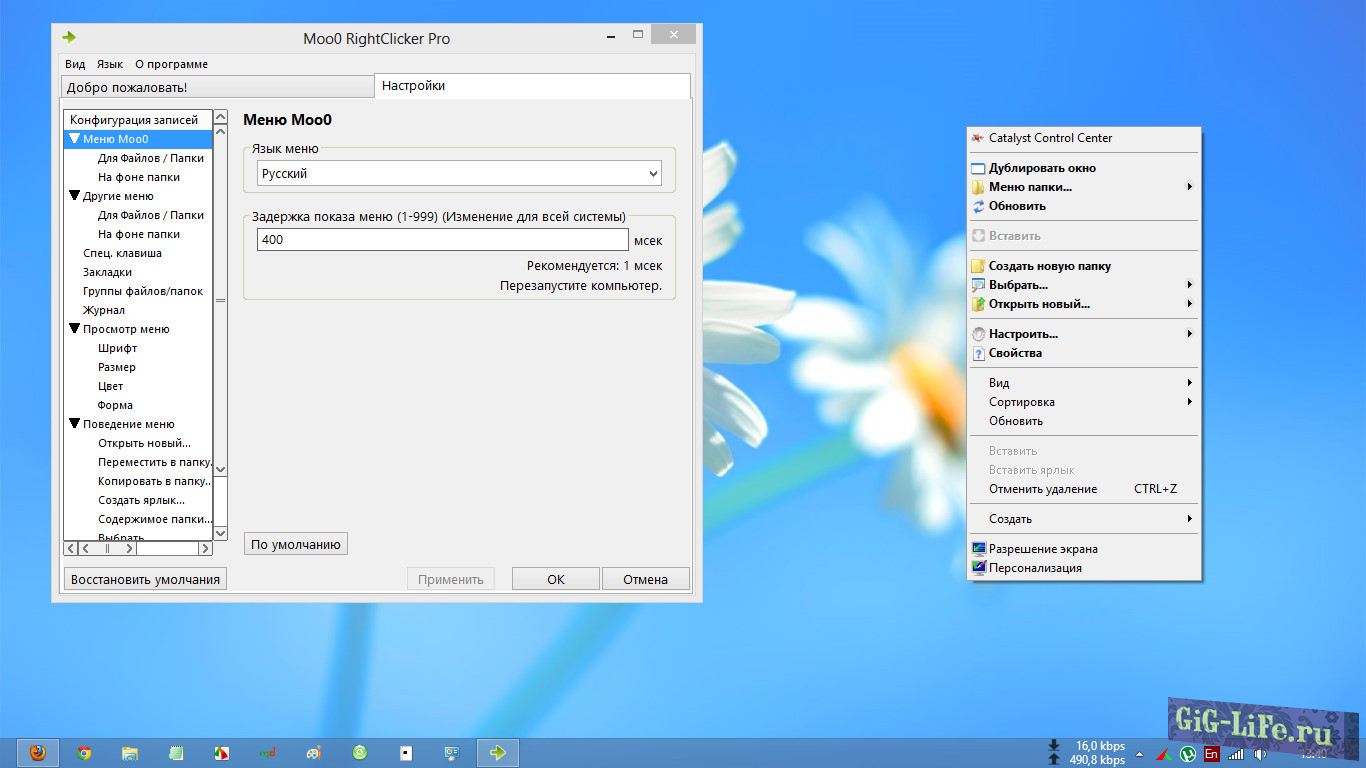Click the Разрешение экрана monitor icon
Viewport: 1366px width, 768px height.
(978, 549)
